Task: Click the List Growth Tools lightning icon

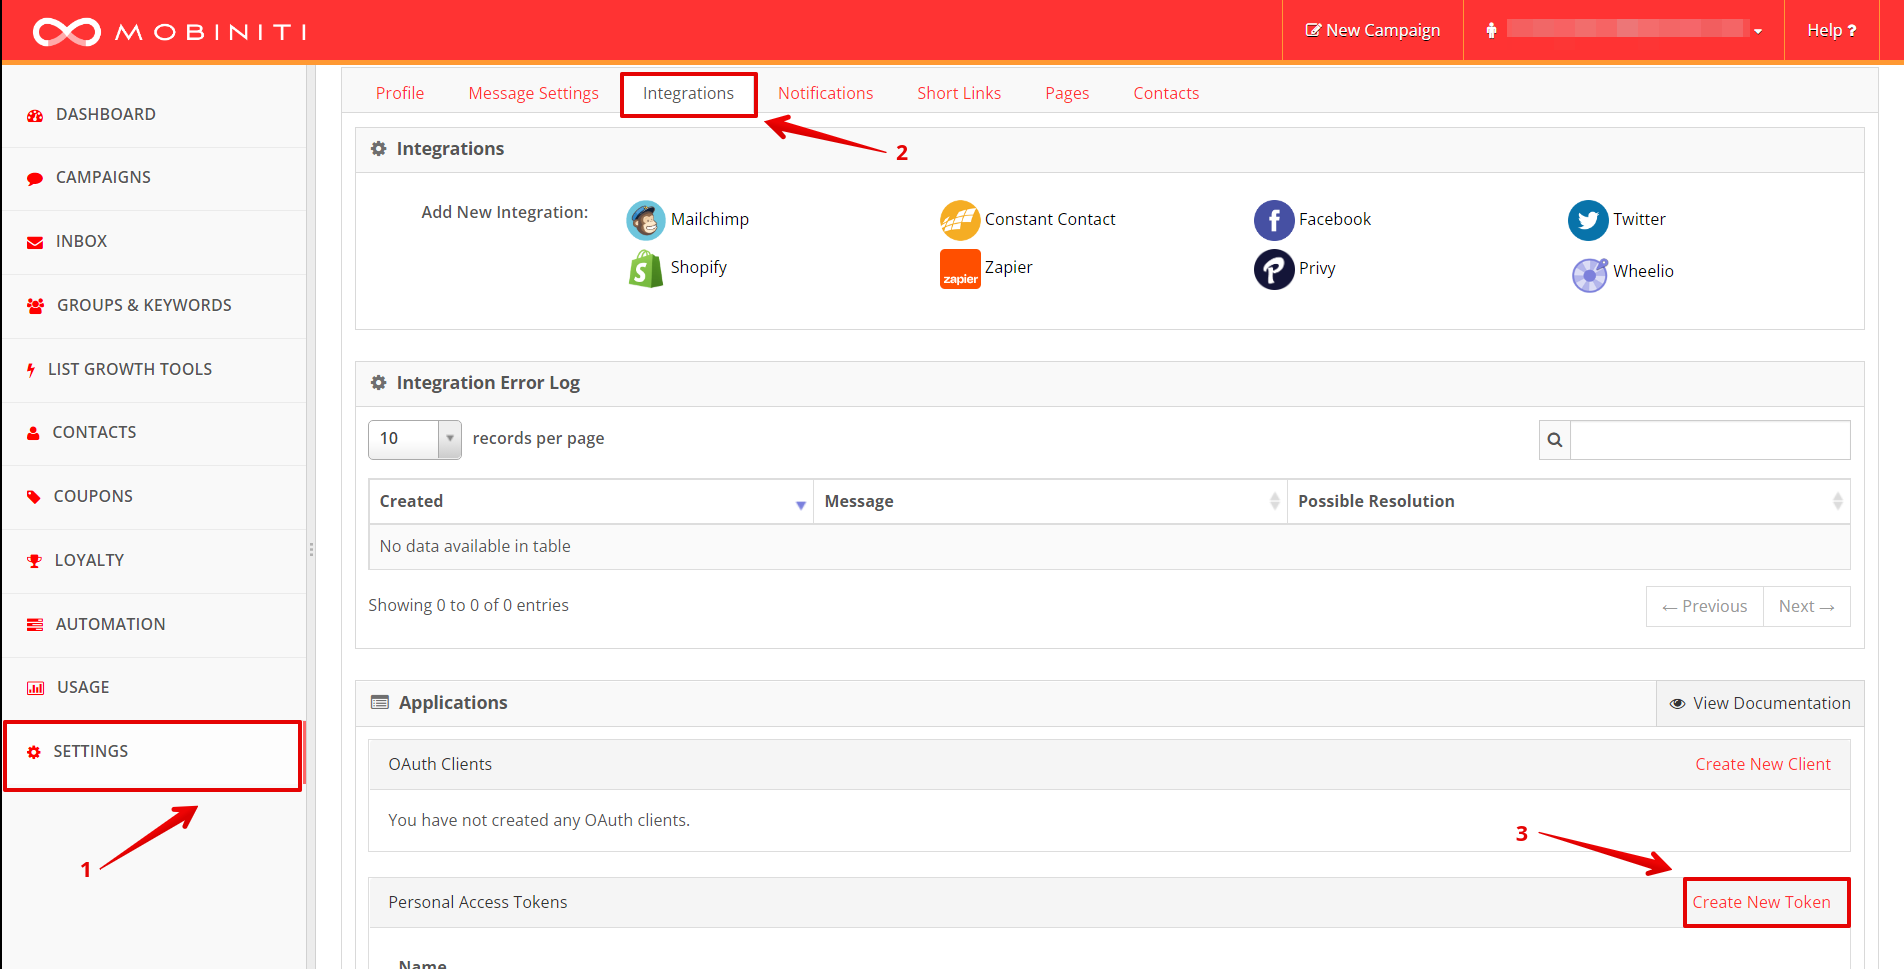Action: tap(31, 370)
